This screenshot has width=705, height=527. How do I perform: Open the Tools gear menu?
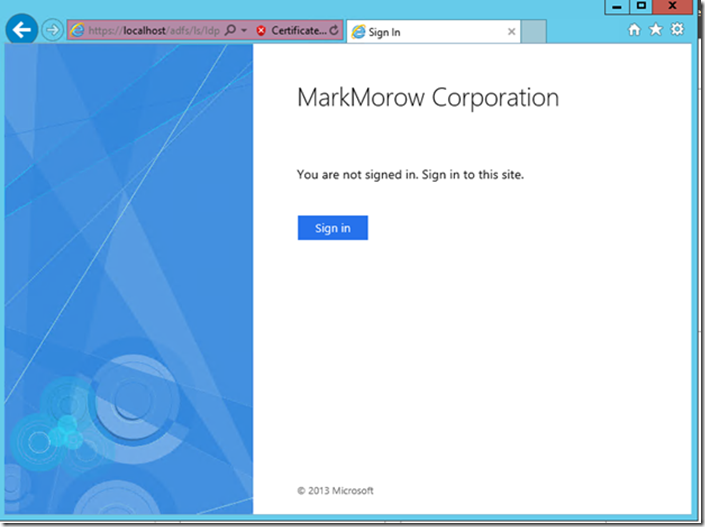coord(677,30)
